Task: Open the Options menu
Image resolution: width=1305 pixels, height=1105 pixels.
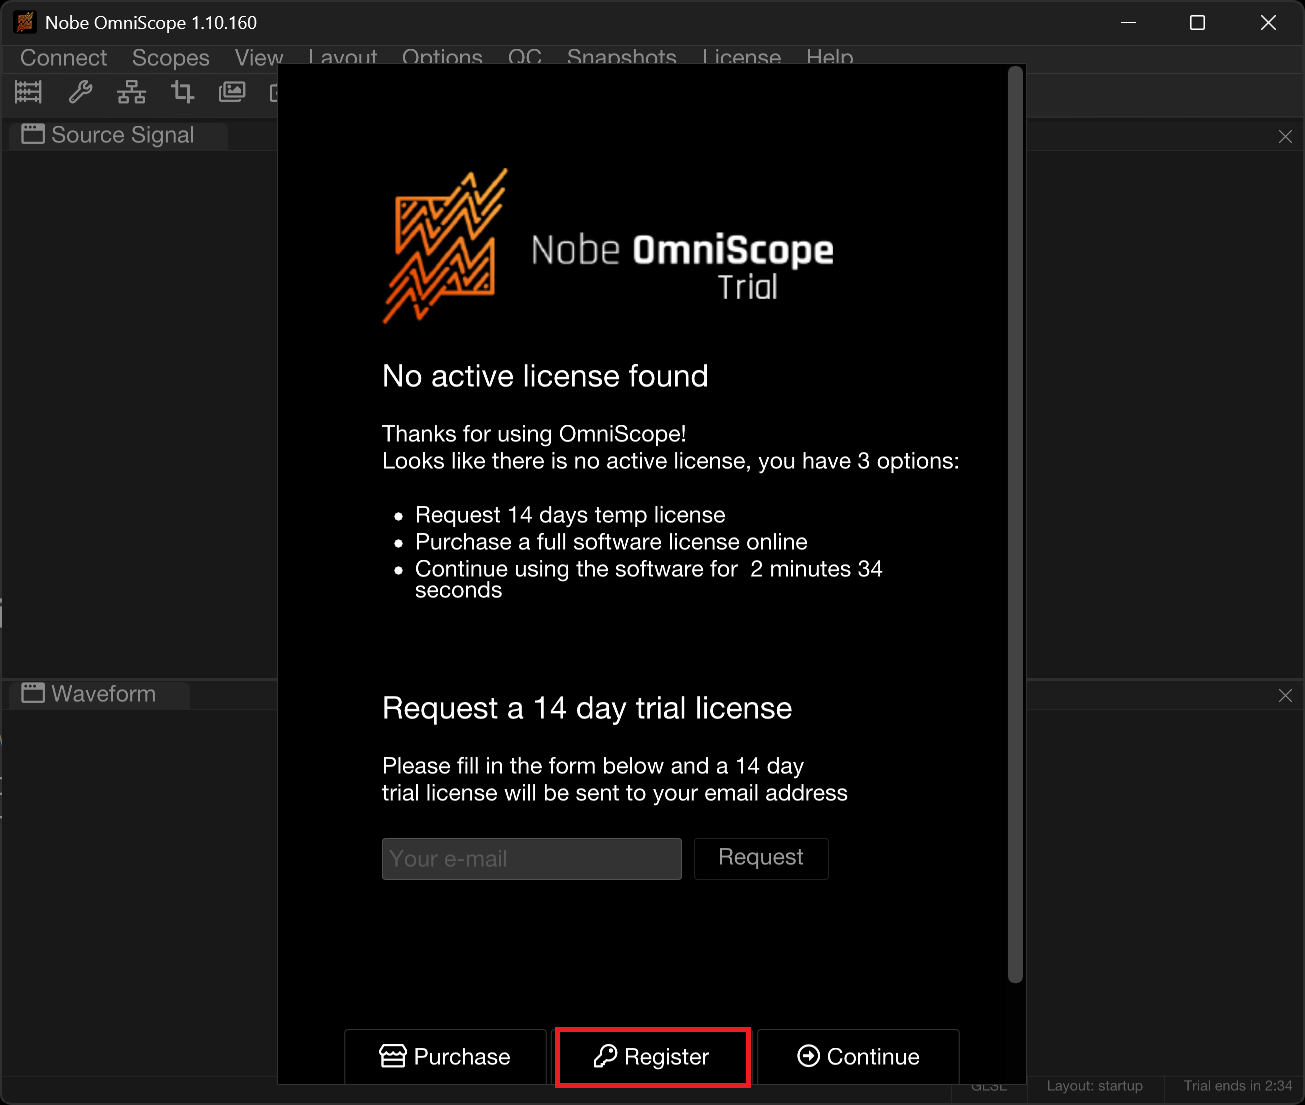Action: point(442,58)
